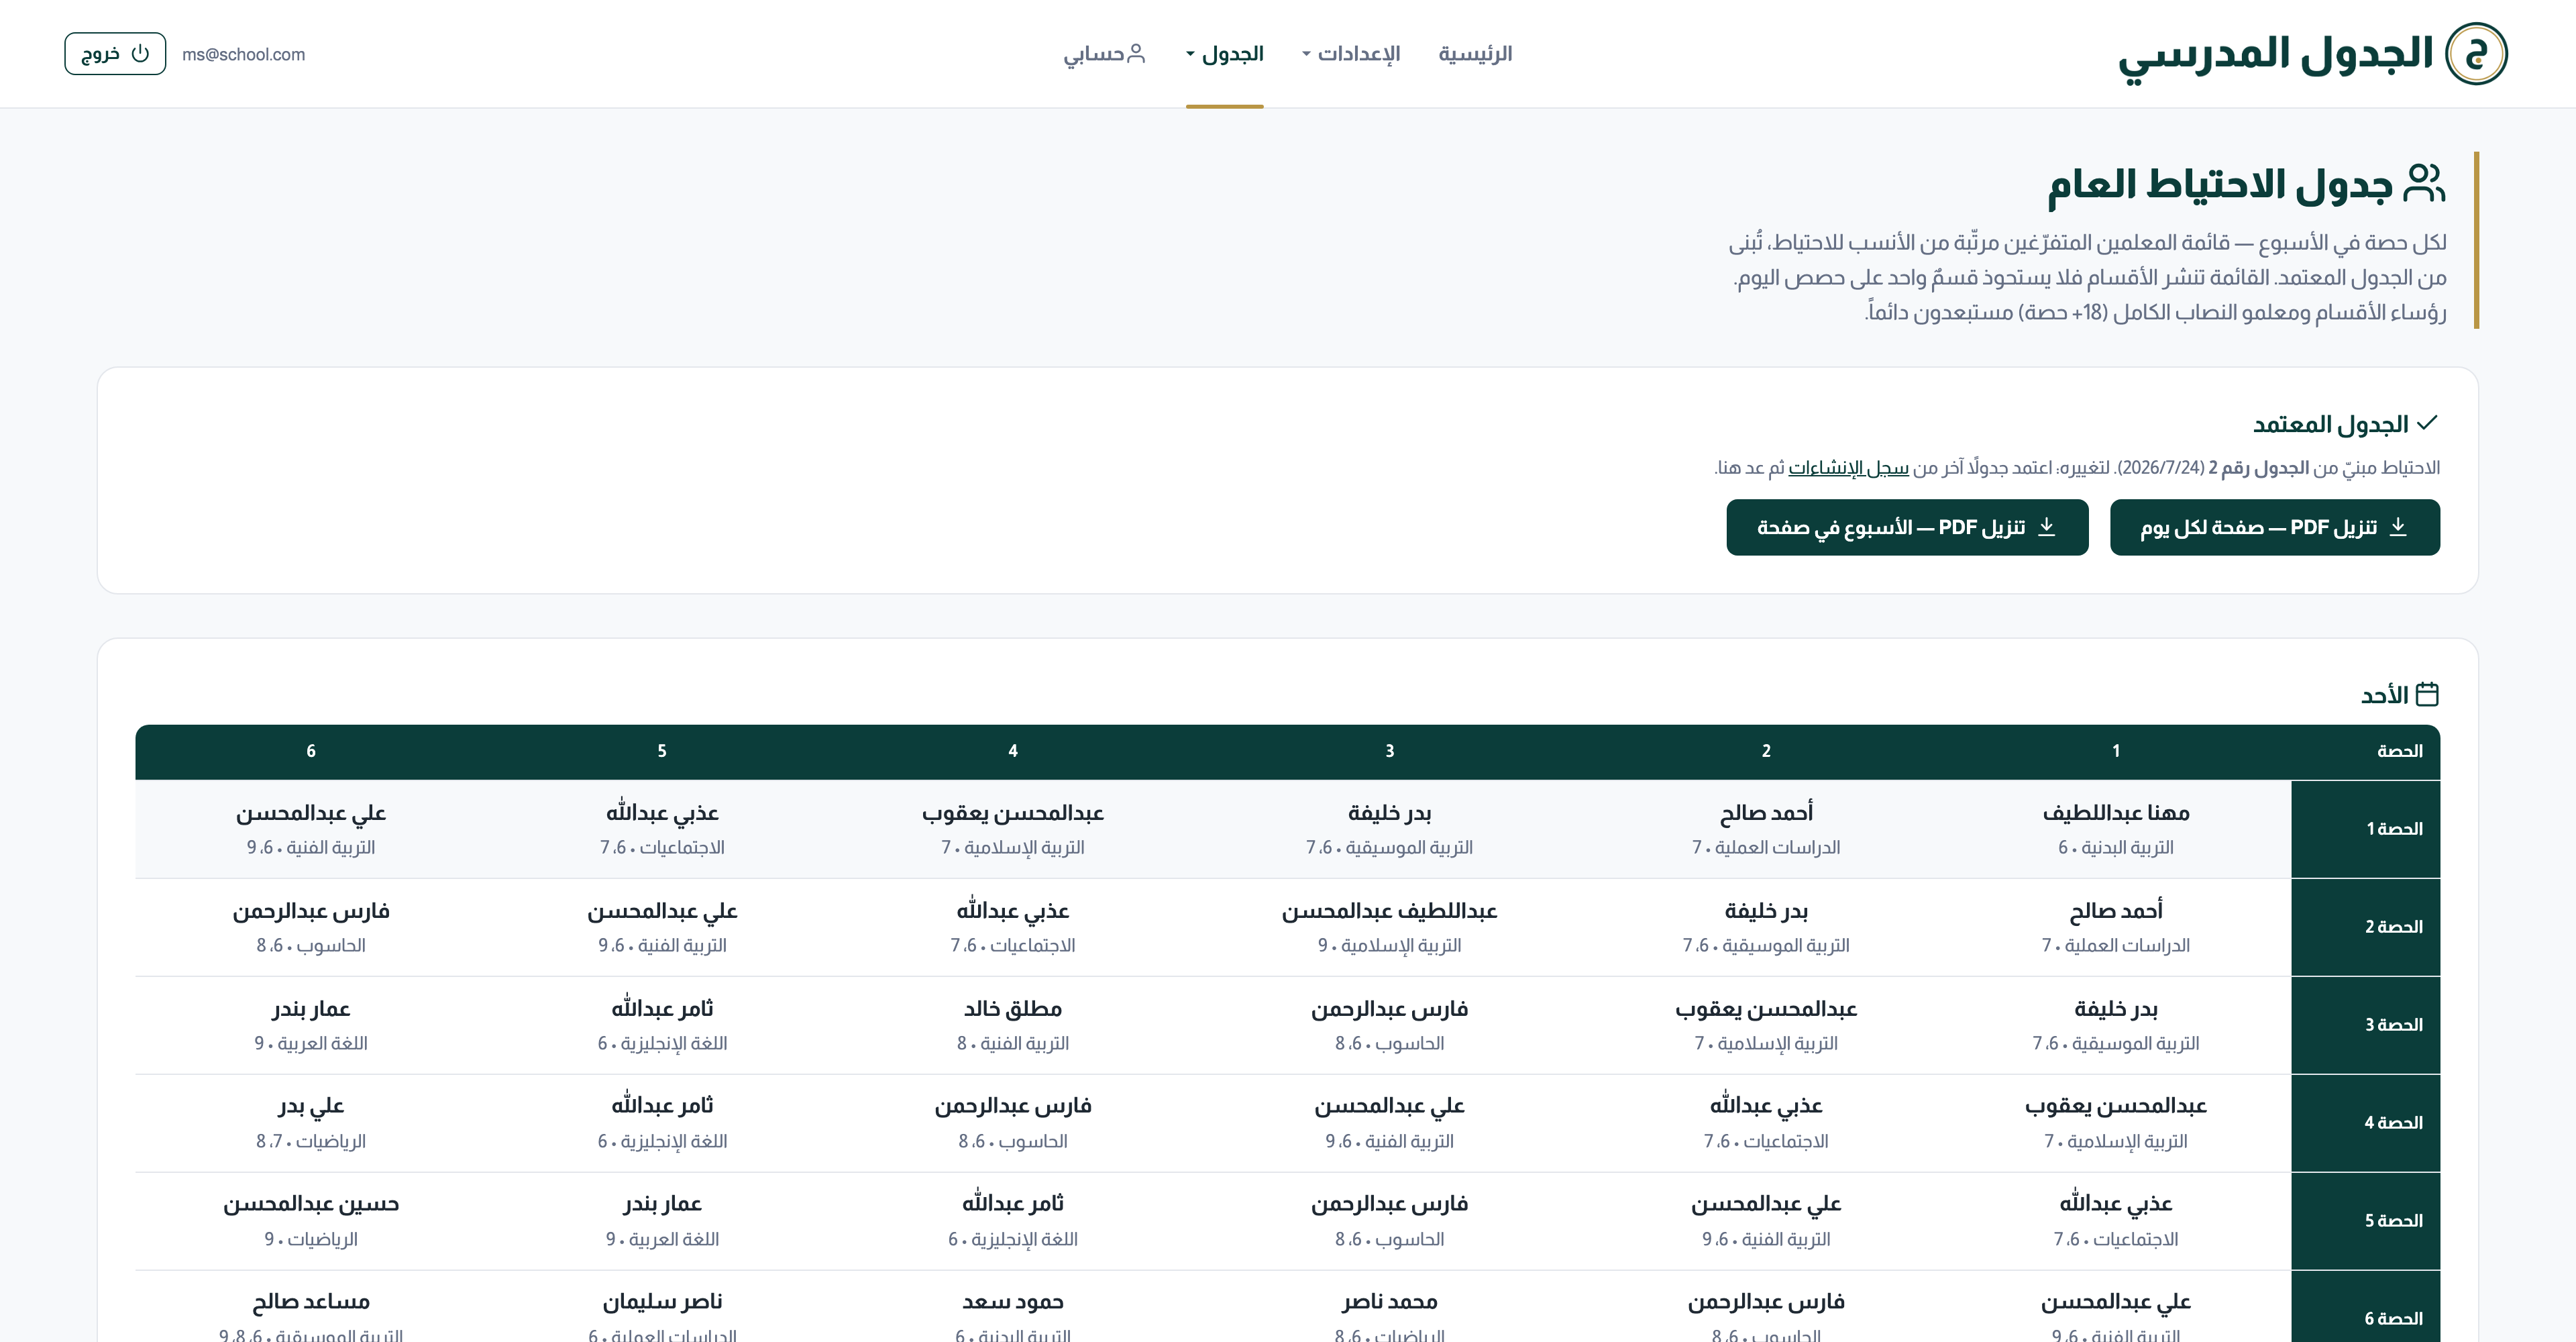Click the download icon in the صفحة لكل يوم button
This screenshot has width=2576, height=1342.
pyautogui.click(x=2398, y=527)
